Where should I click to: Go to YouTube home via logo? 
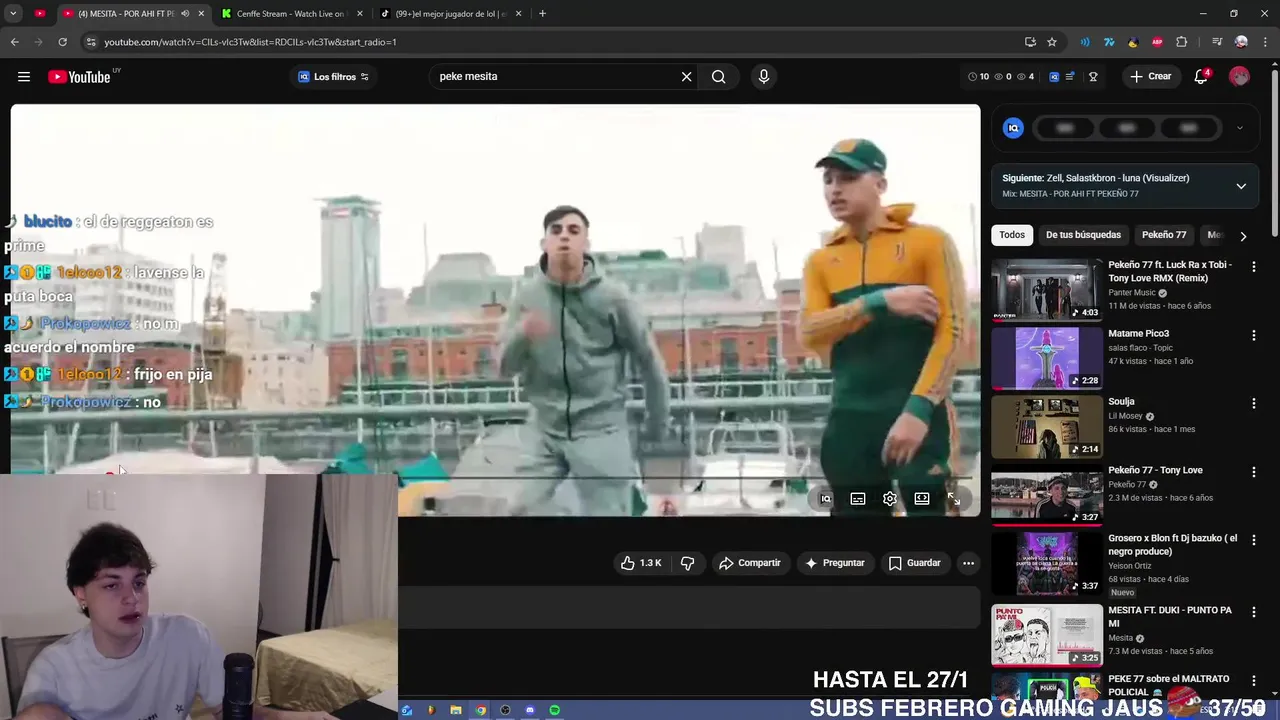[79, 77]
